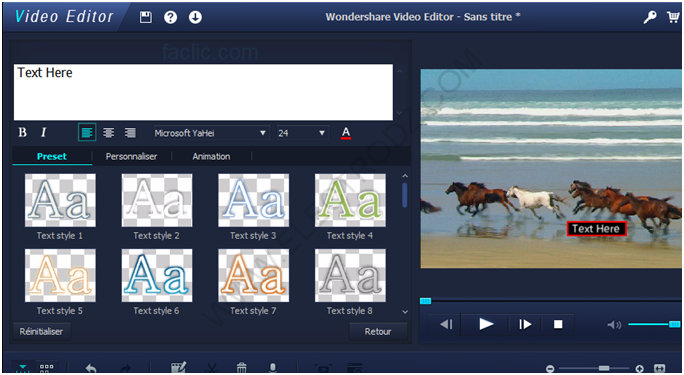
Task: Open the Microsoft YaHei font dropdown
Action: pos(211,133)
